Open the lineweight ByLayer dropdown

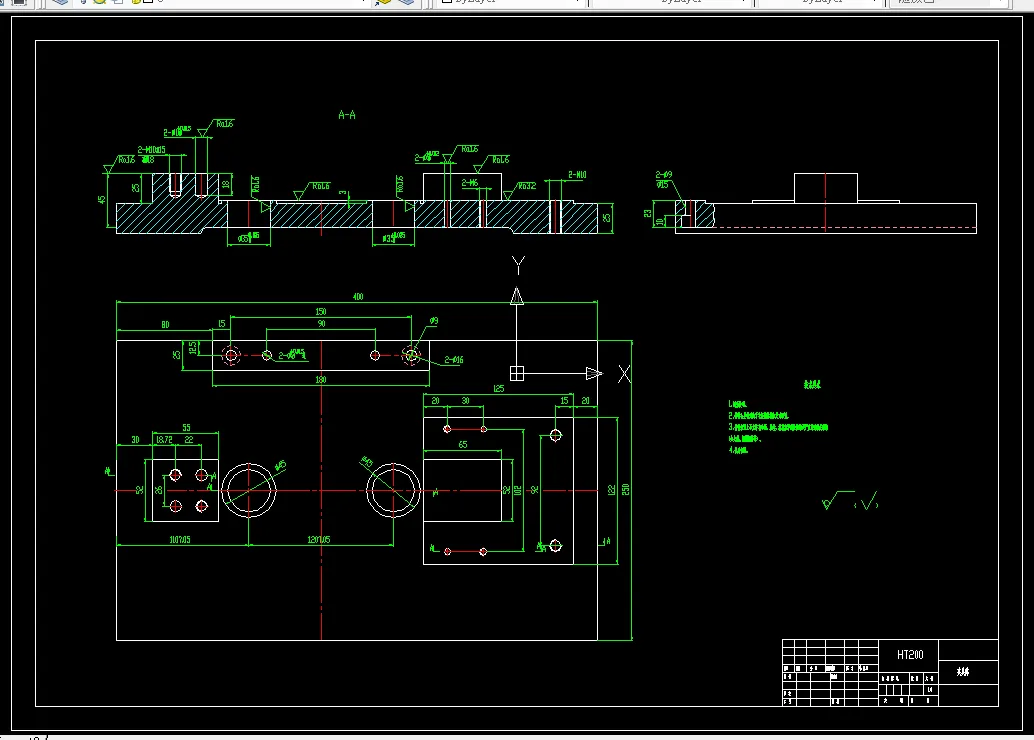pos(821,2)
